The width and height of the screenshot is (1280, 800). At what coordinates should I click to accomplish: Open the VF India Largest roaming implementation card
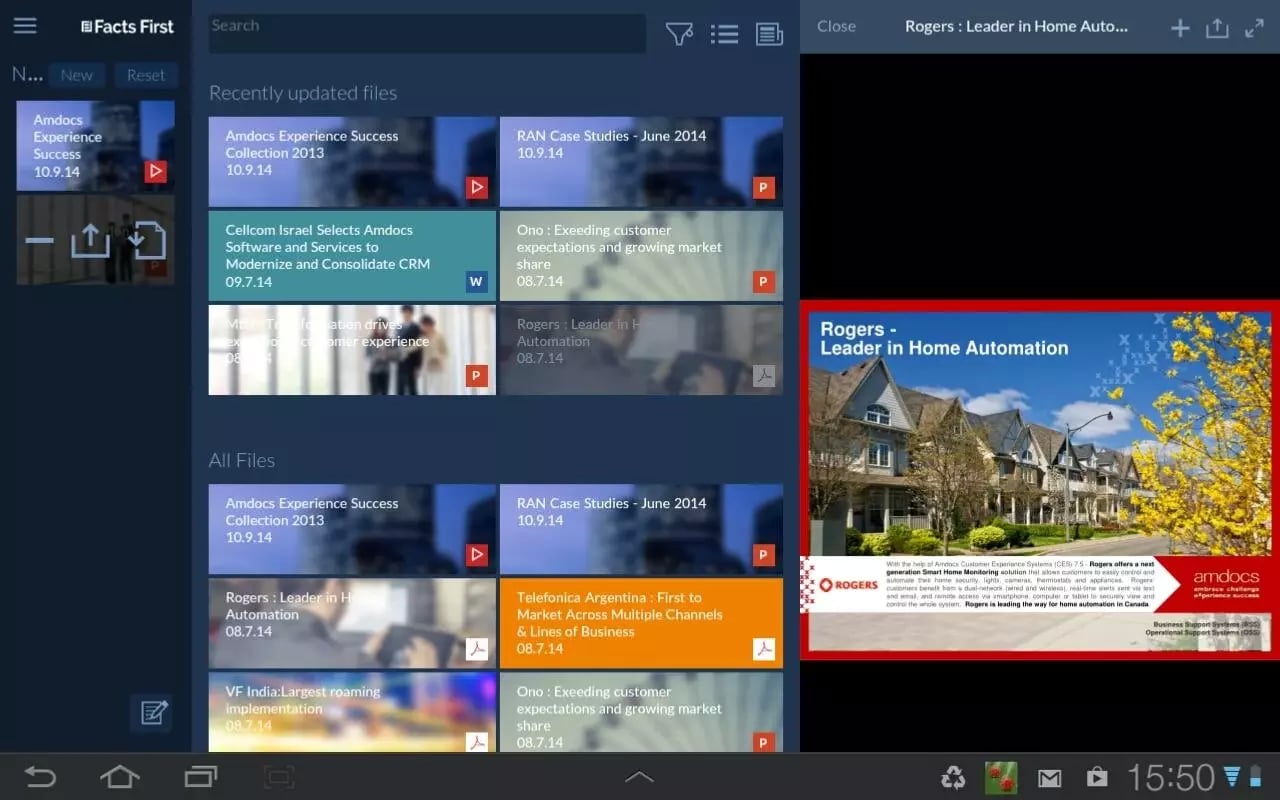[x=352, y=712]
